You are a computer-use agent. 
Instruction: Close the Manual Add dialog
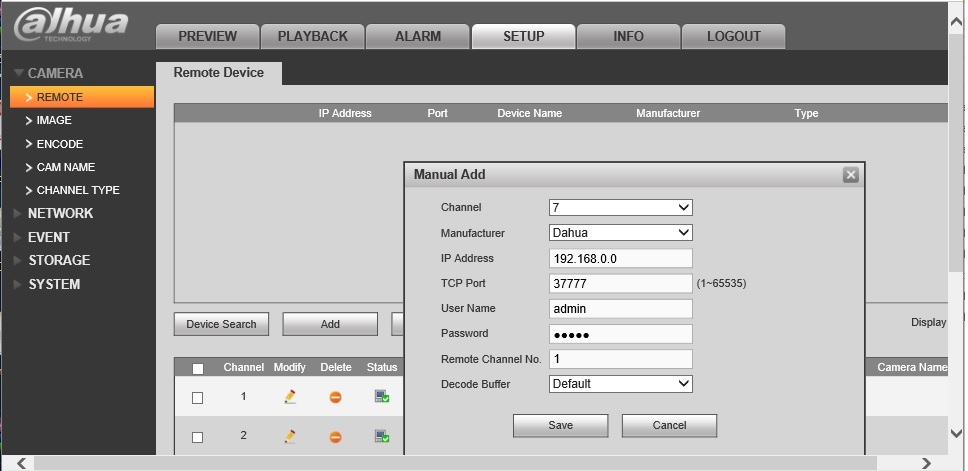[x=851, y=175]
